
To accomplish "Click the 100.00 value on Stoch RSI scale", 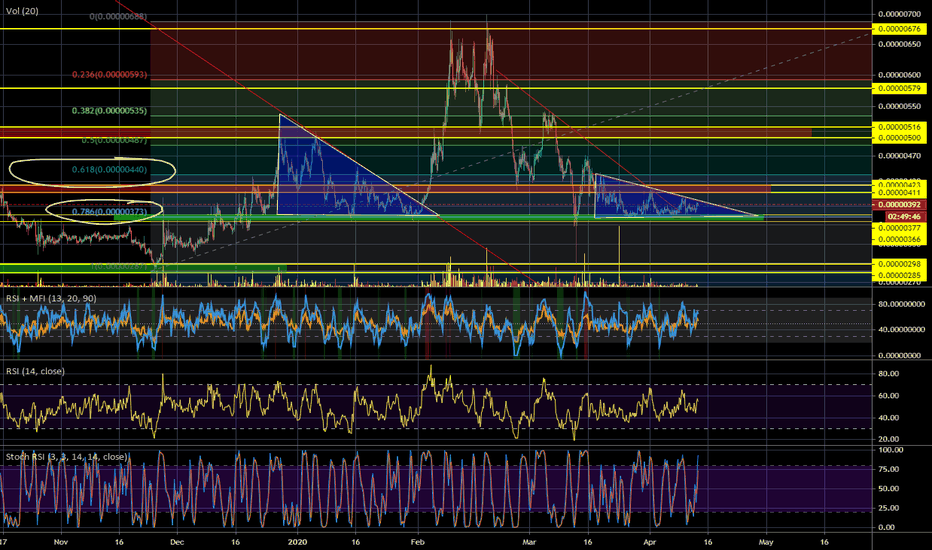I will point(890,450).
